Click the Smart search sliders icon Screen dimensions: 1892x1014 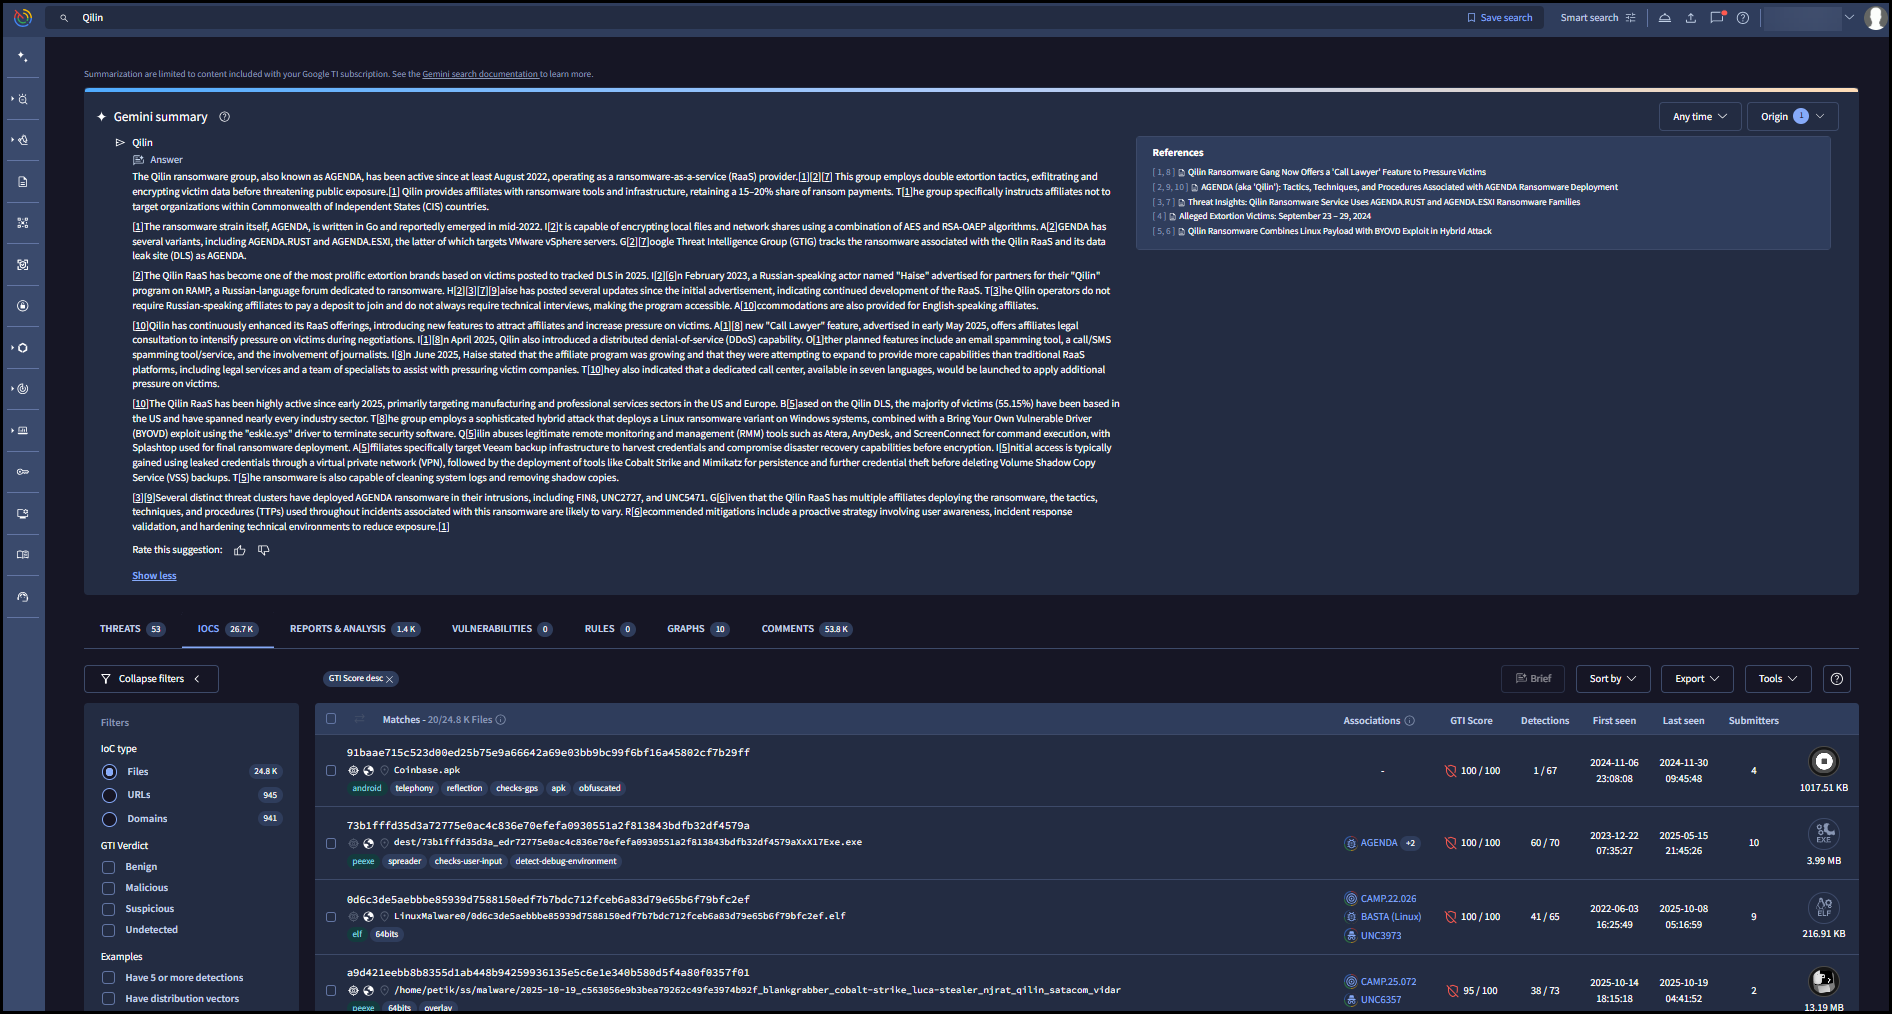pyautogui.click(x=1631, y=18)
